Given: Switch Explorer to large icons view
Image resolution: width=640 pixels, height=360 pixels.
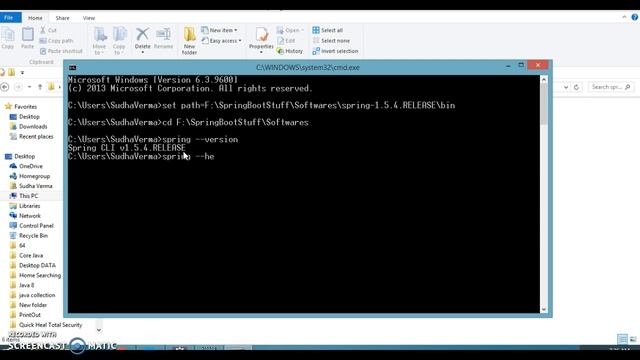Looking at the screenshot, I should tap(633, 339).
